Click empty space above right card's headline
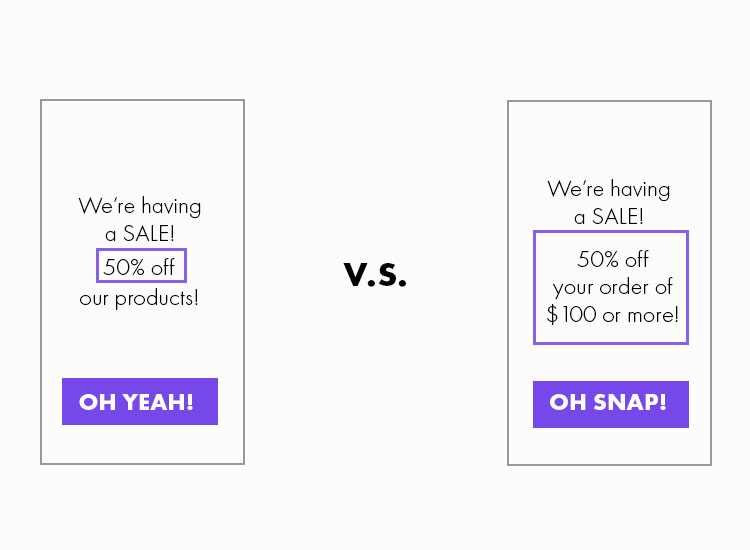The width and height of the screenshot is (750, 550). point(609,139)
